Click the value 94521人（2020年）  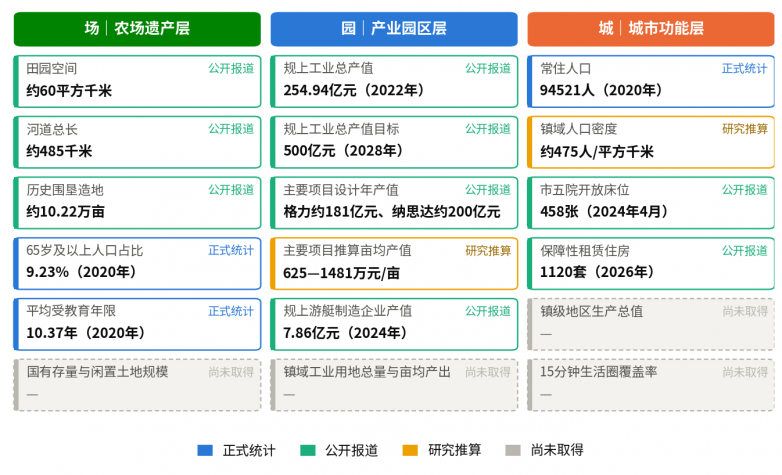click(603, 91)
